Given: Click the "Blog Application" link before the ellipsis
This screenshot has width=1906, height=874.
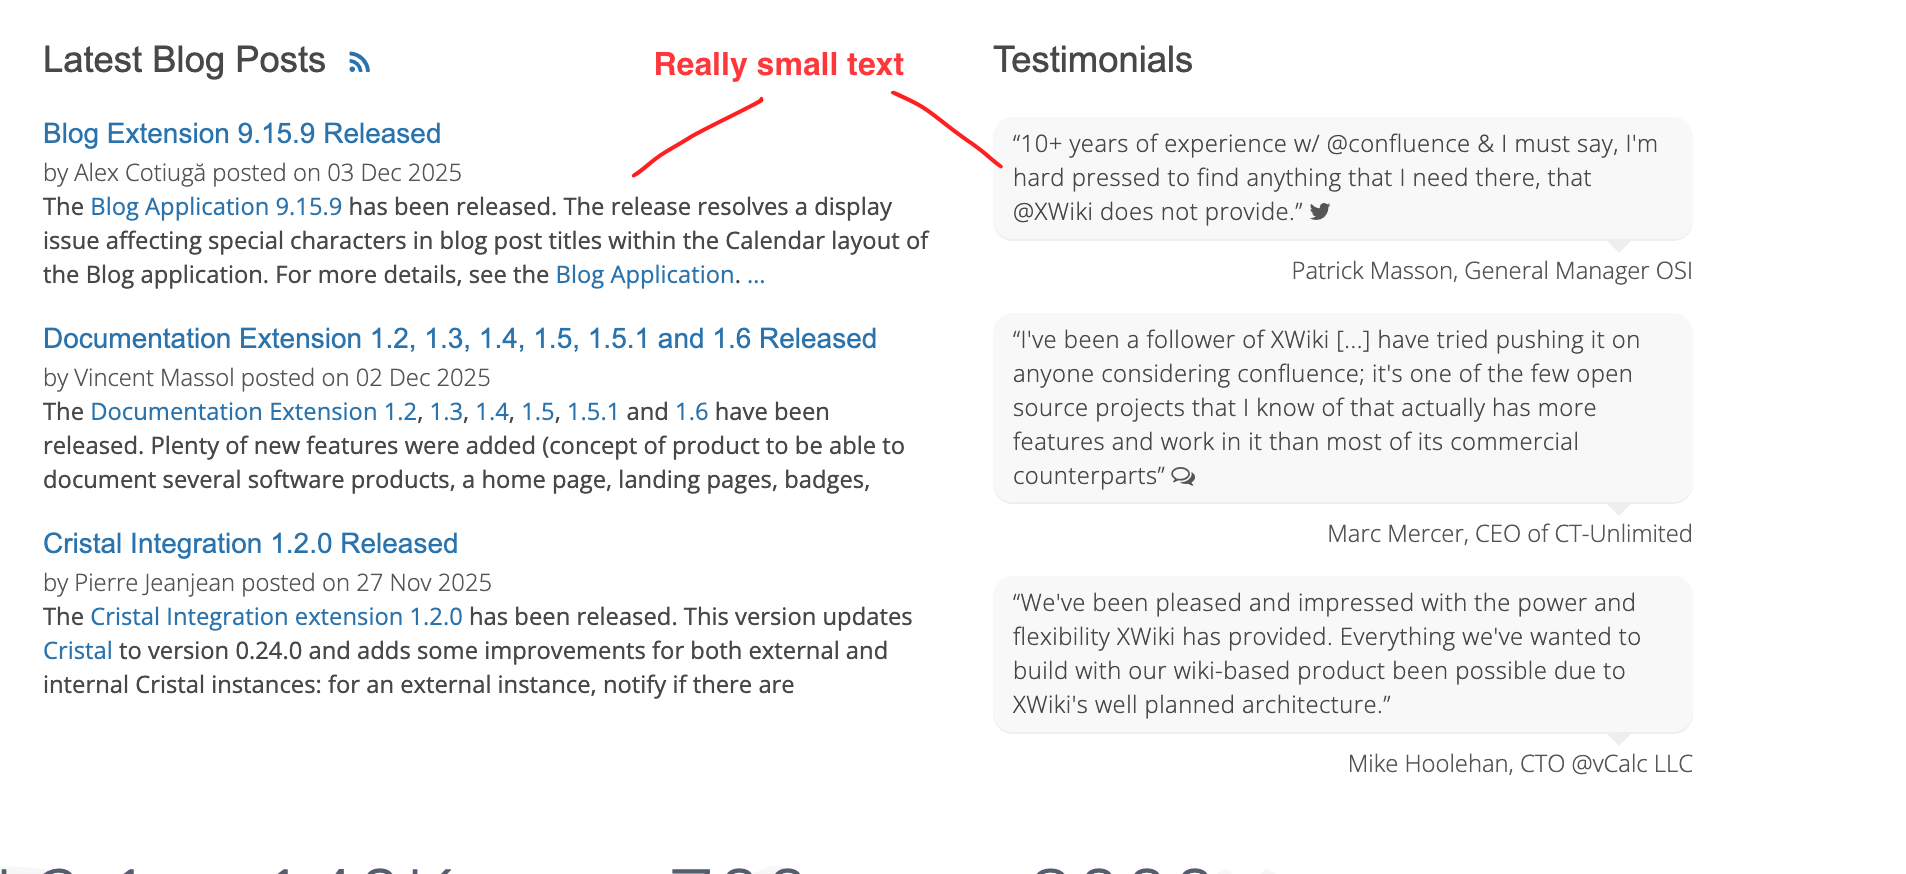Looking at the screenshot, I should click(x=645, y=275).
